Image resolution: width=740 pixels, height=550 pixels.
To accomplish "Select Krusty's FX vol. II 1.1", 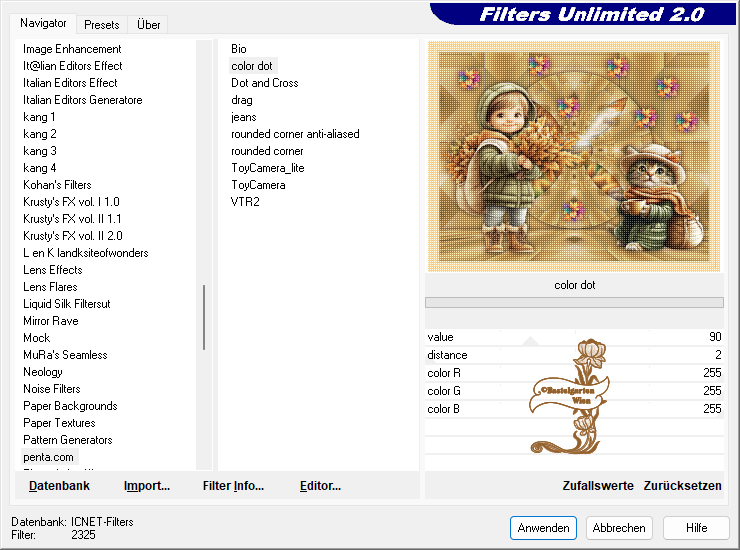I will click(x=72, y=219).
